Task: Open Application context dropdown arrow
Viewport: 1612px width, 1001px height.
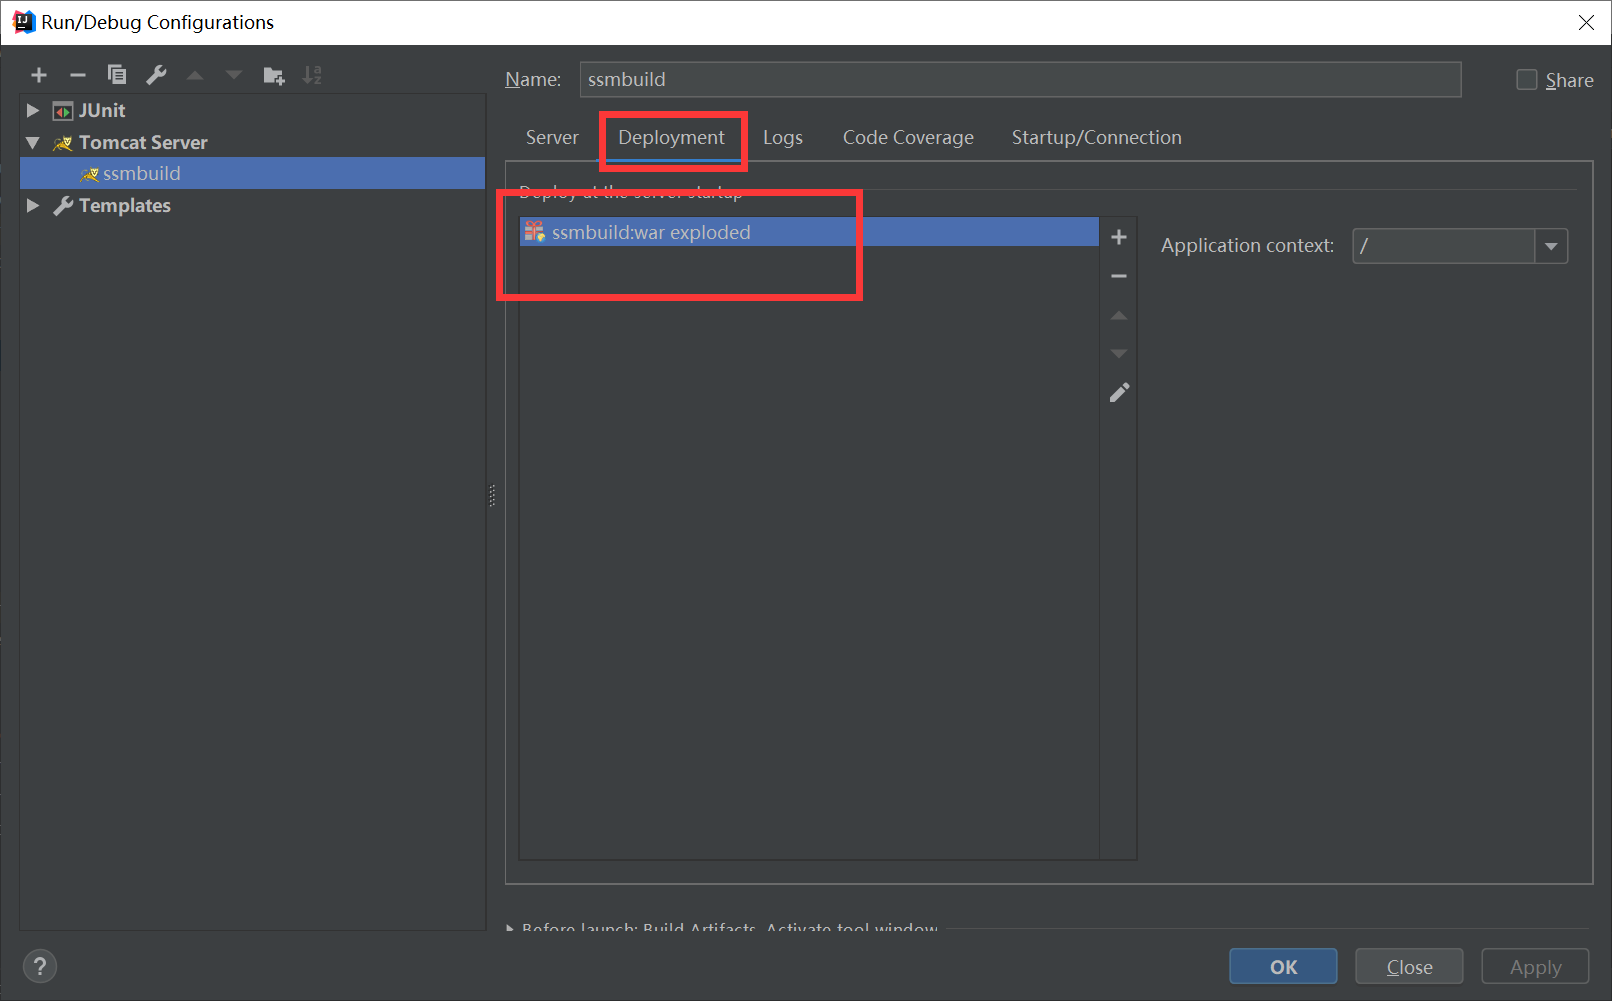Action: click(x=1551, y=246)
